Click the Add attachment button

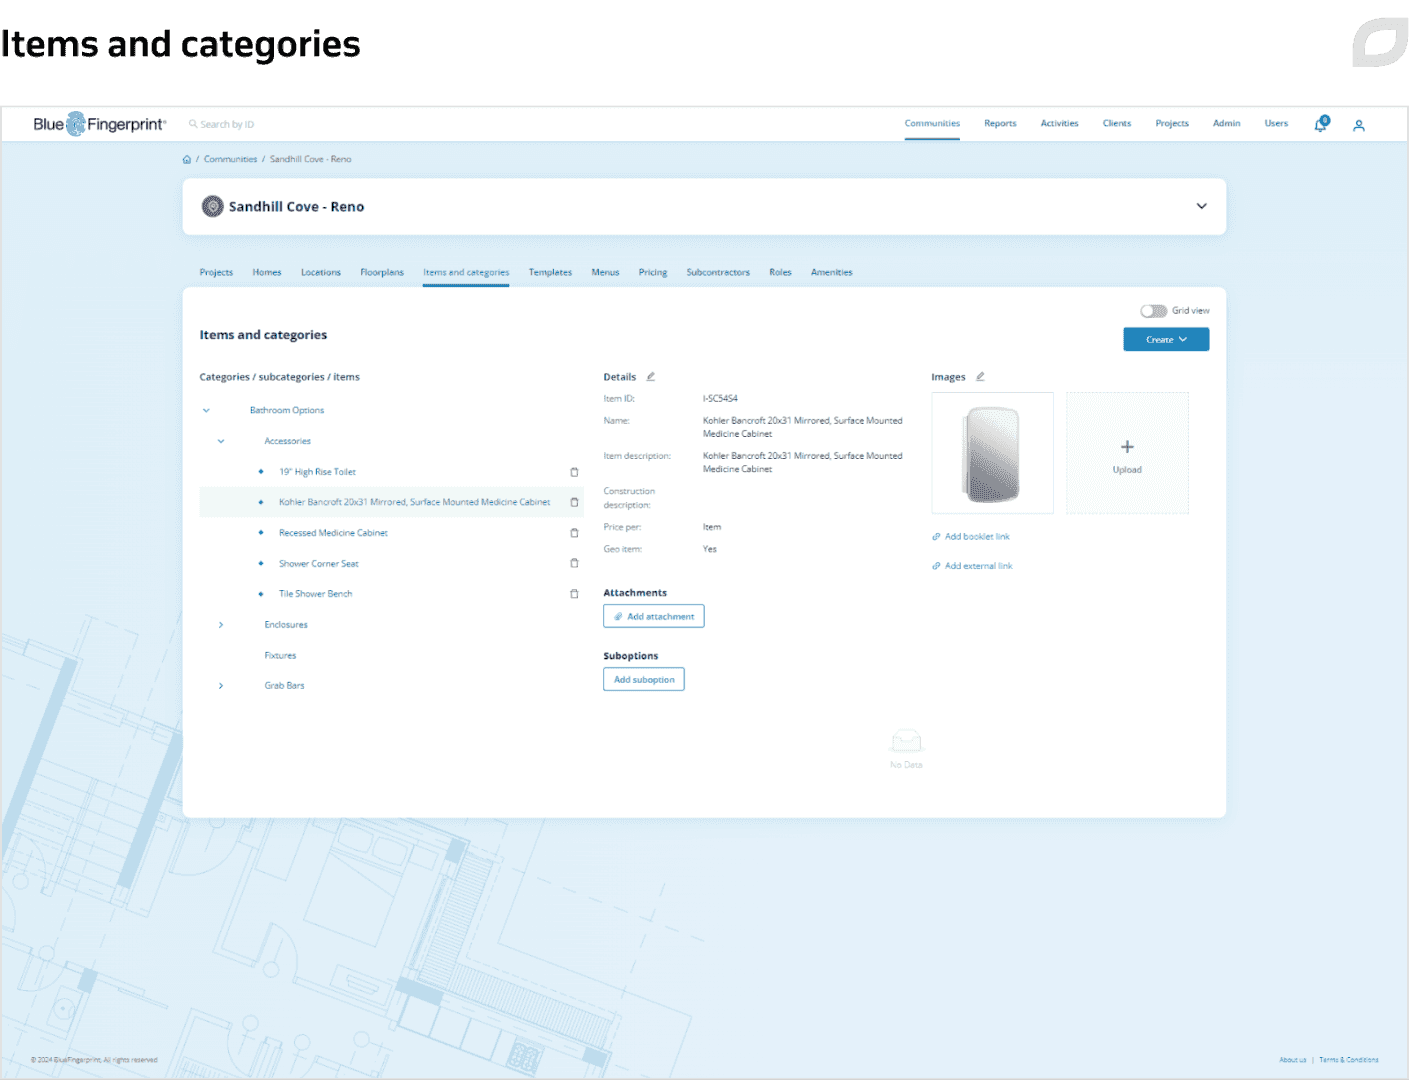pos(654,617)
